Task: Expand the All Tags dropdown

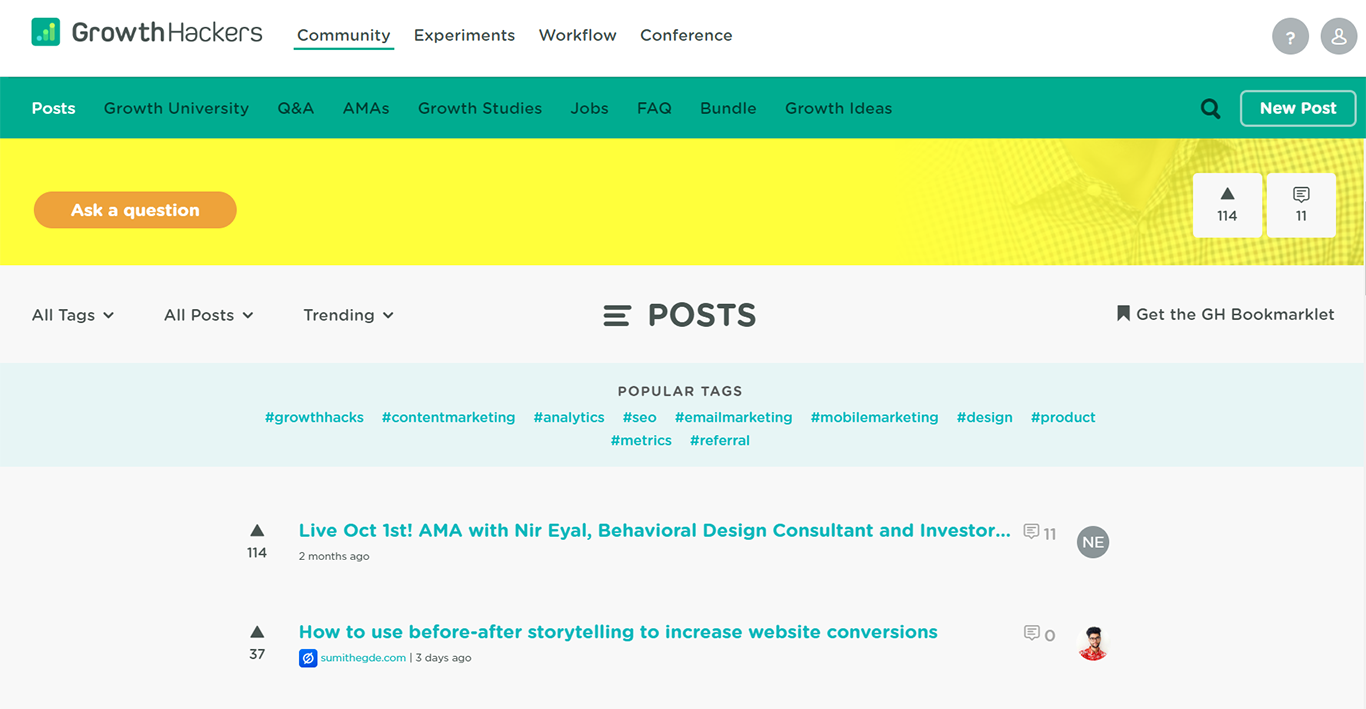Action: [73, 315]
